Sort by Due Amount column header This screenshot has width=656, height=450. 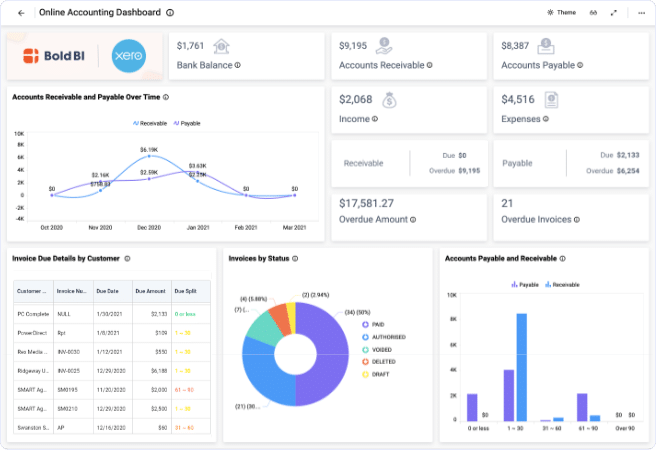[152, 291]
